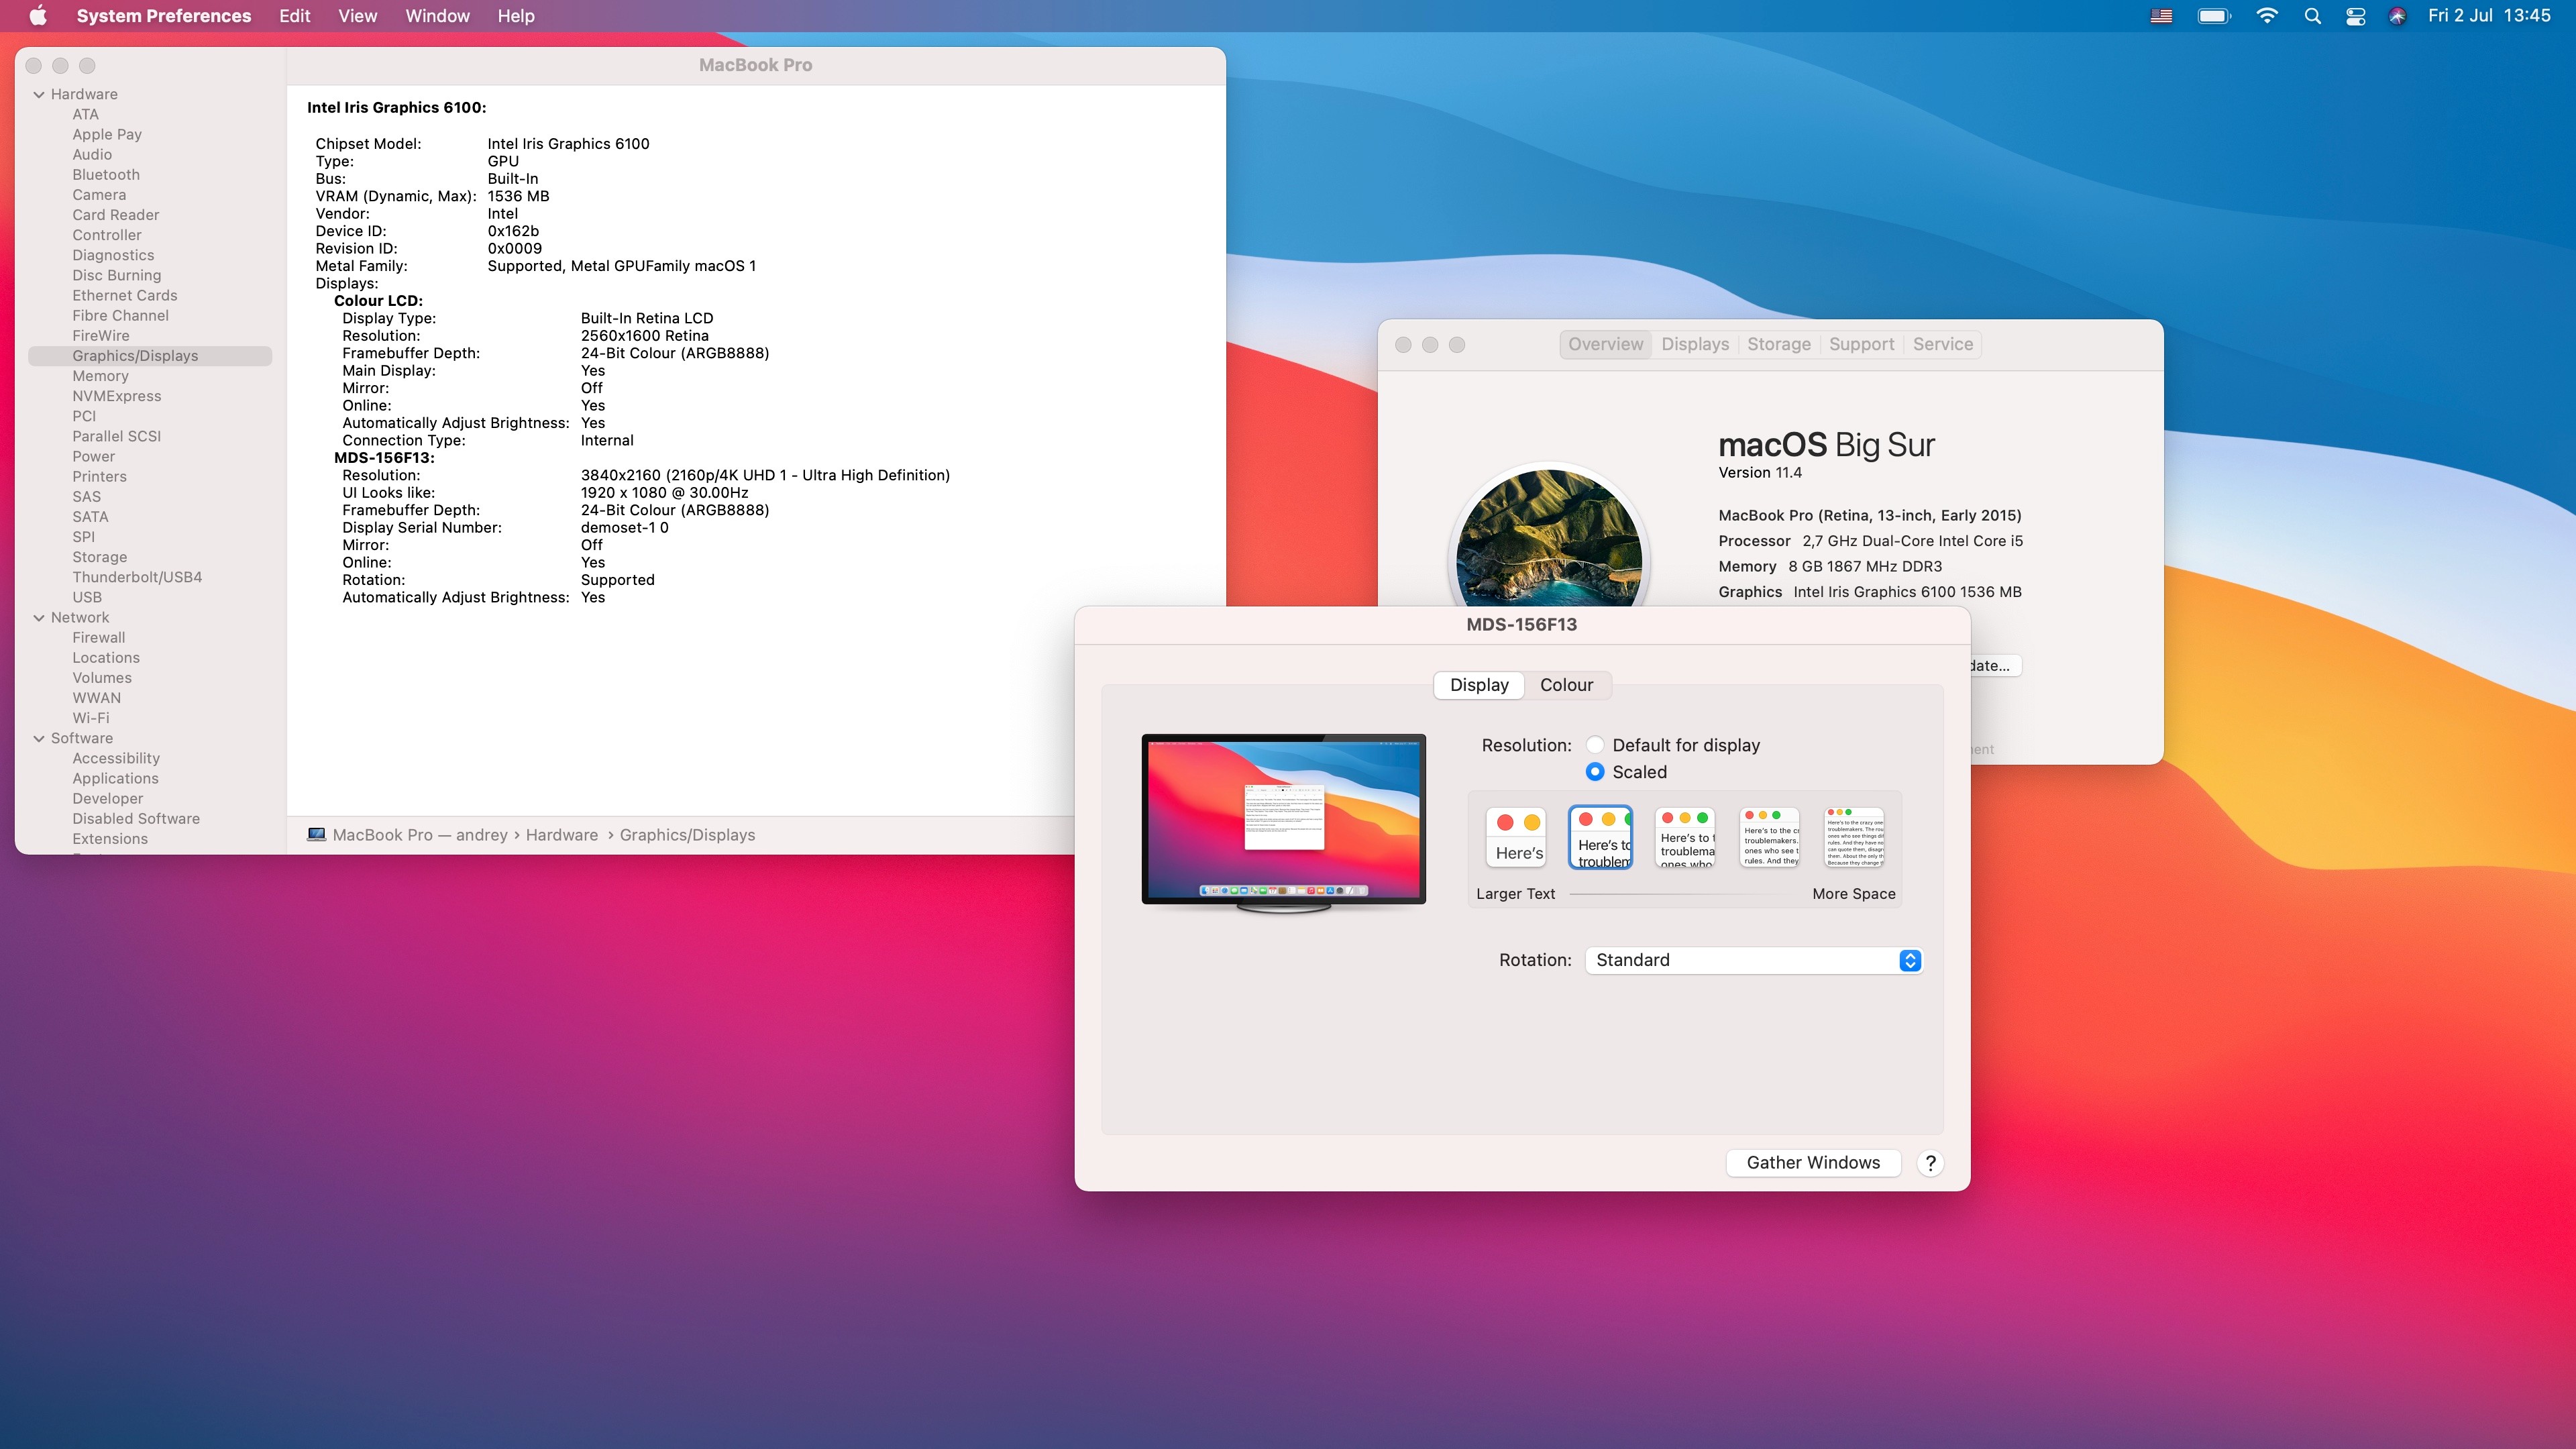Image resolution: width=2576 pixels, height=1449 pixels.
Task: Click the Gather Windows button
Action: tap(1813, 1163)
